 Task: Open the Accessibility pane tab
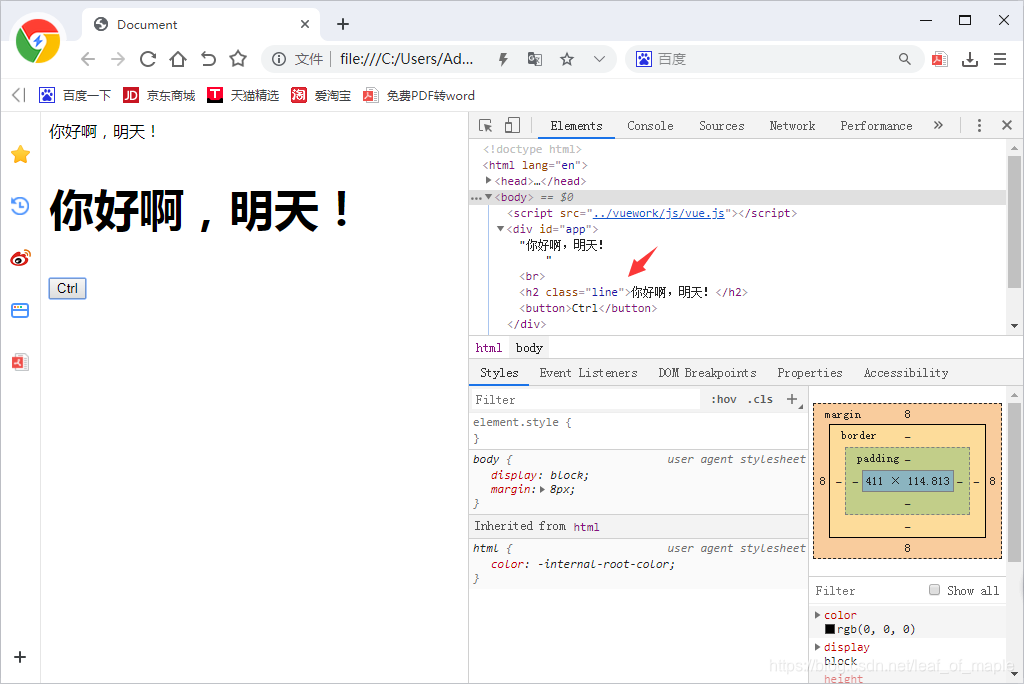(x=906, y=373)
